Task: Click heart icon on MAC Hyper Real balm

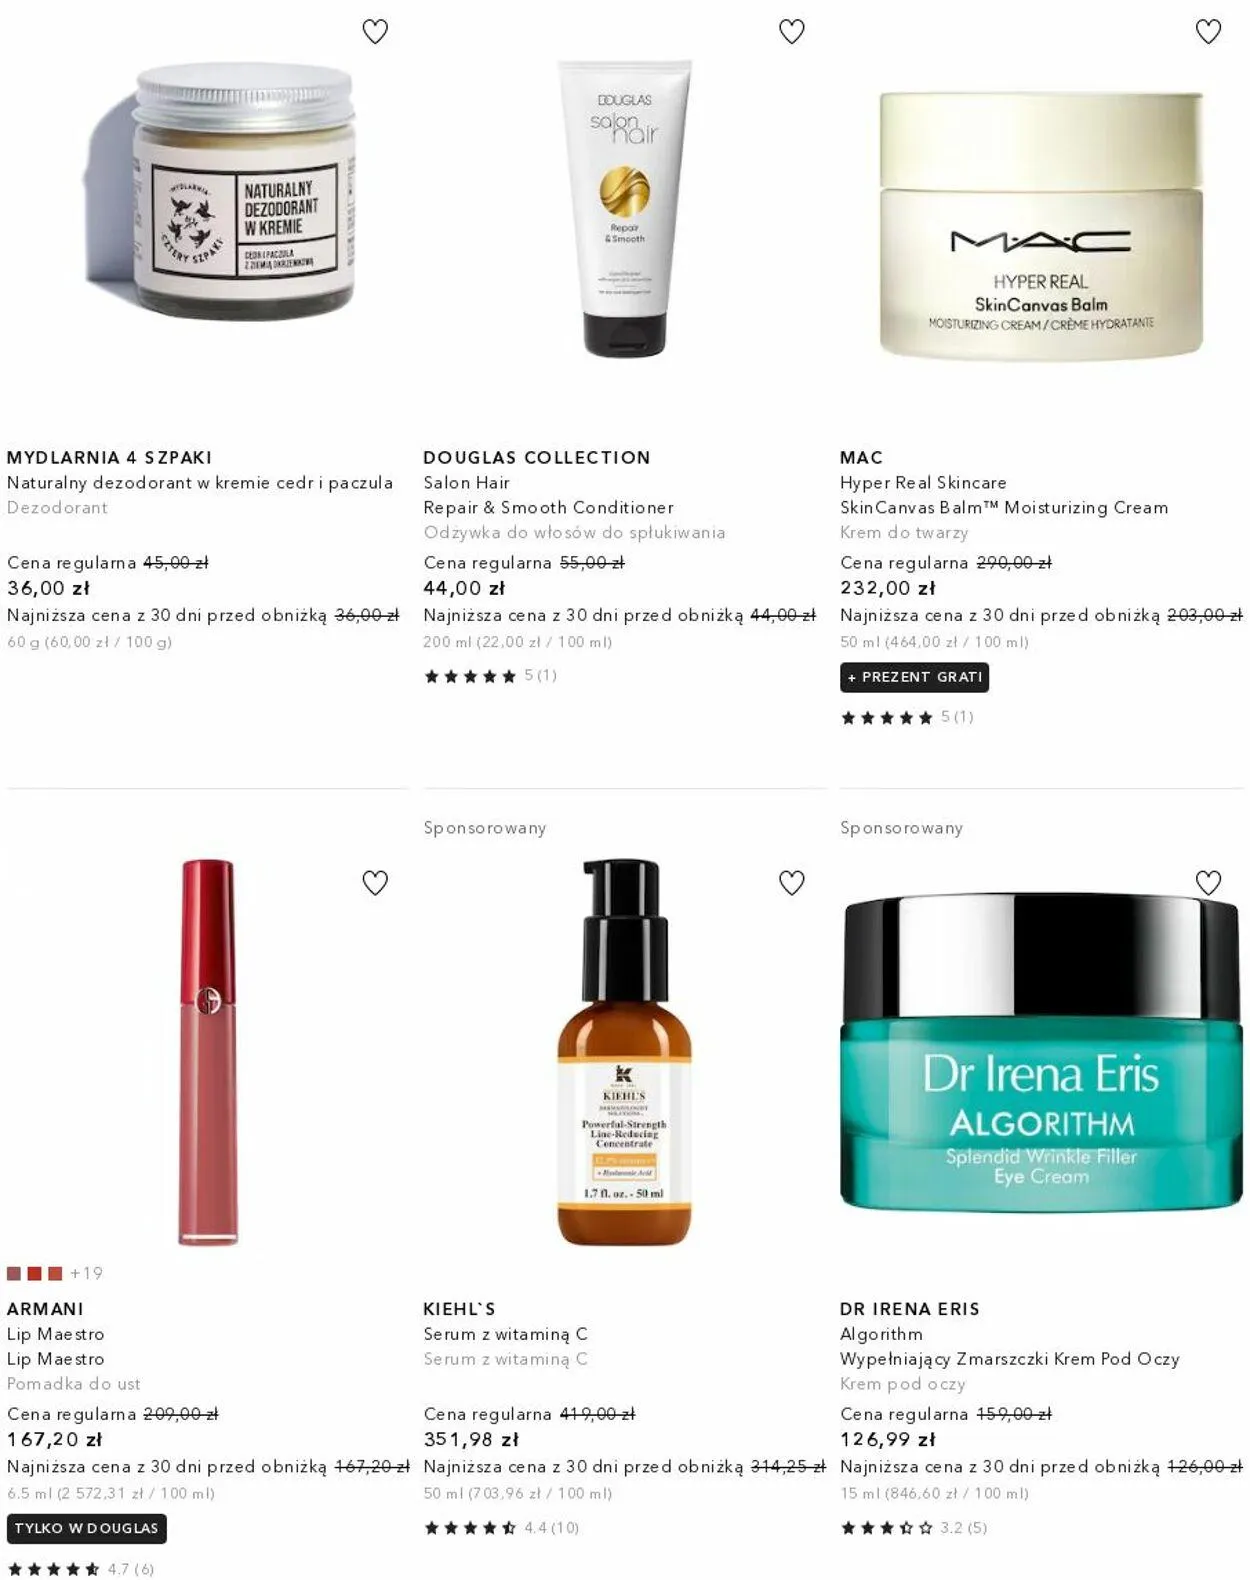Action: coord(1208,32)
